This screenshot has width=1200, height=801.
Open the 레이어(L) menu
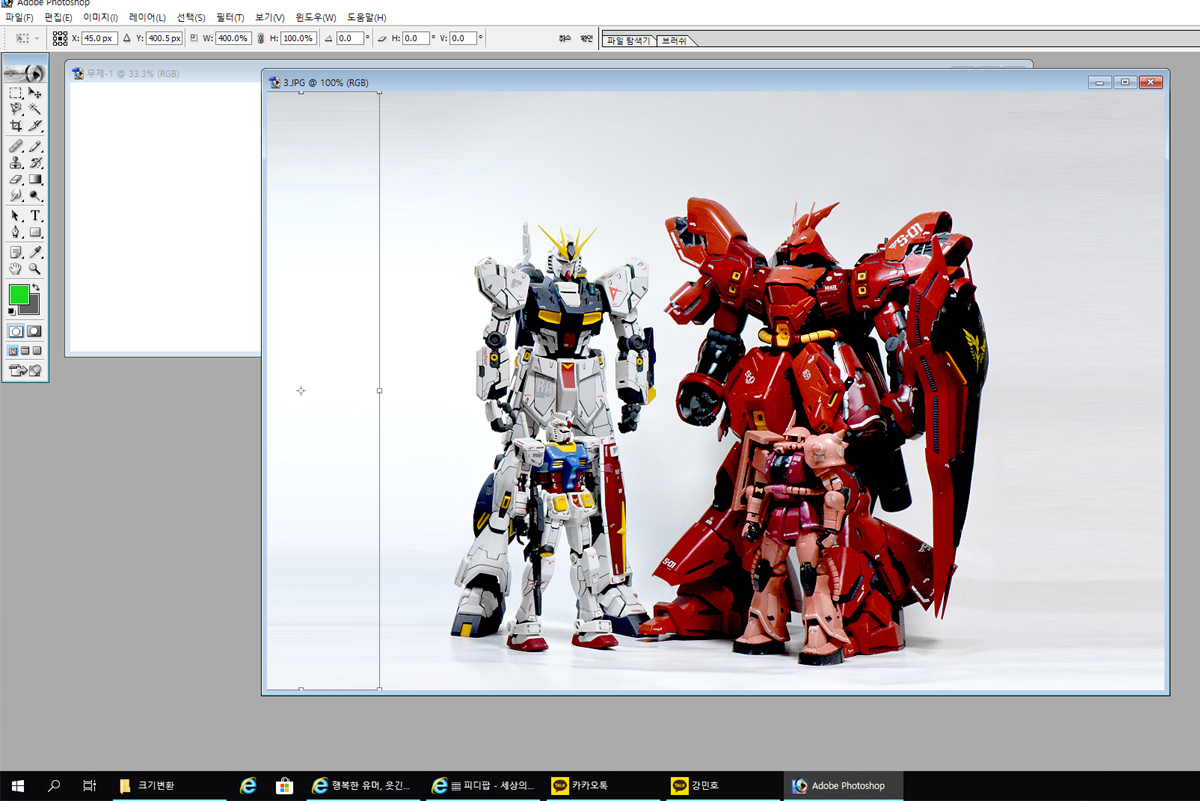148,18
